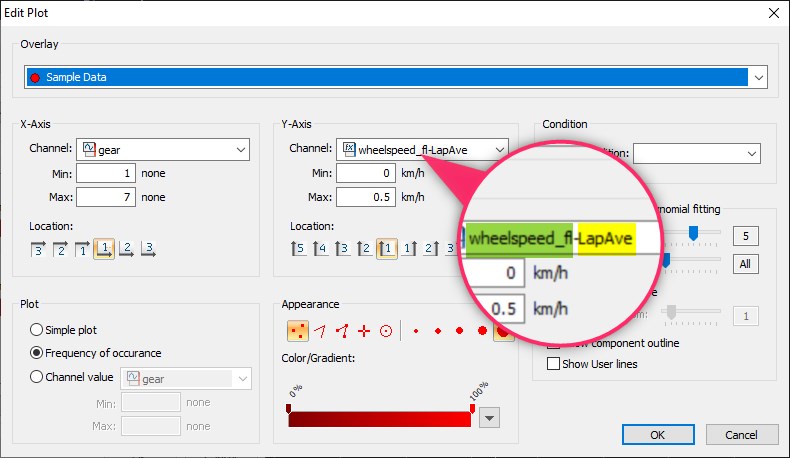Click the Cancel button
Image resolution: width=790 pixels, height=458 pixels.
pyautogui.click(x=741, y=435)
